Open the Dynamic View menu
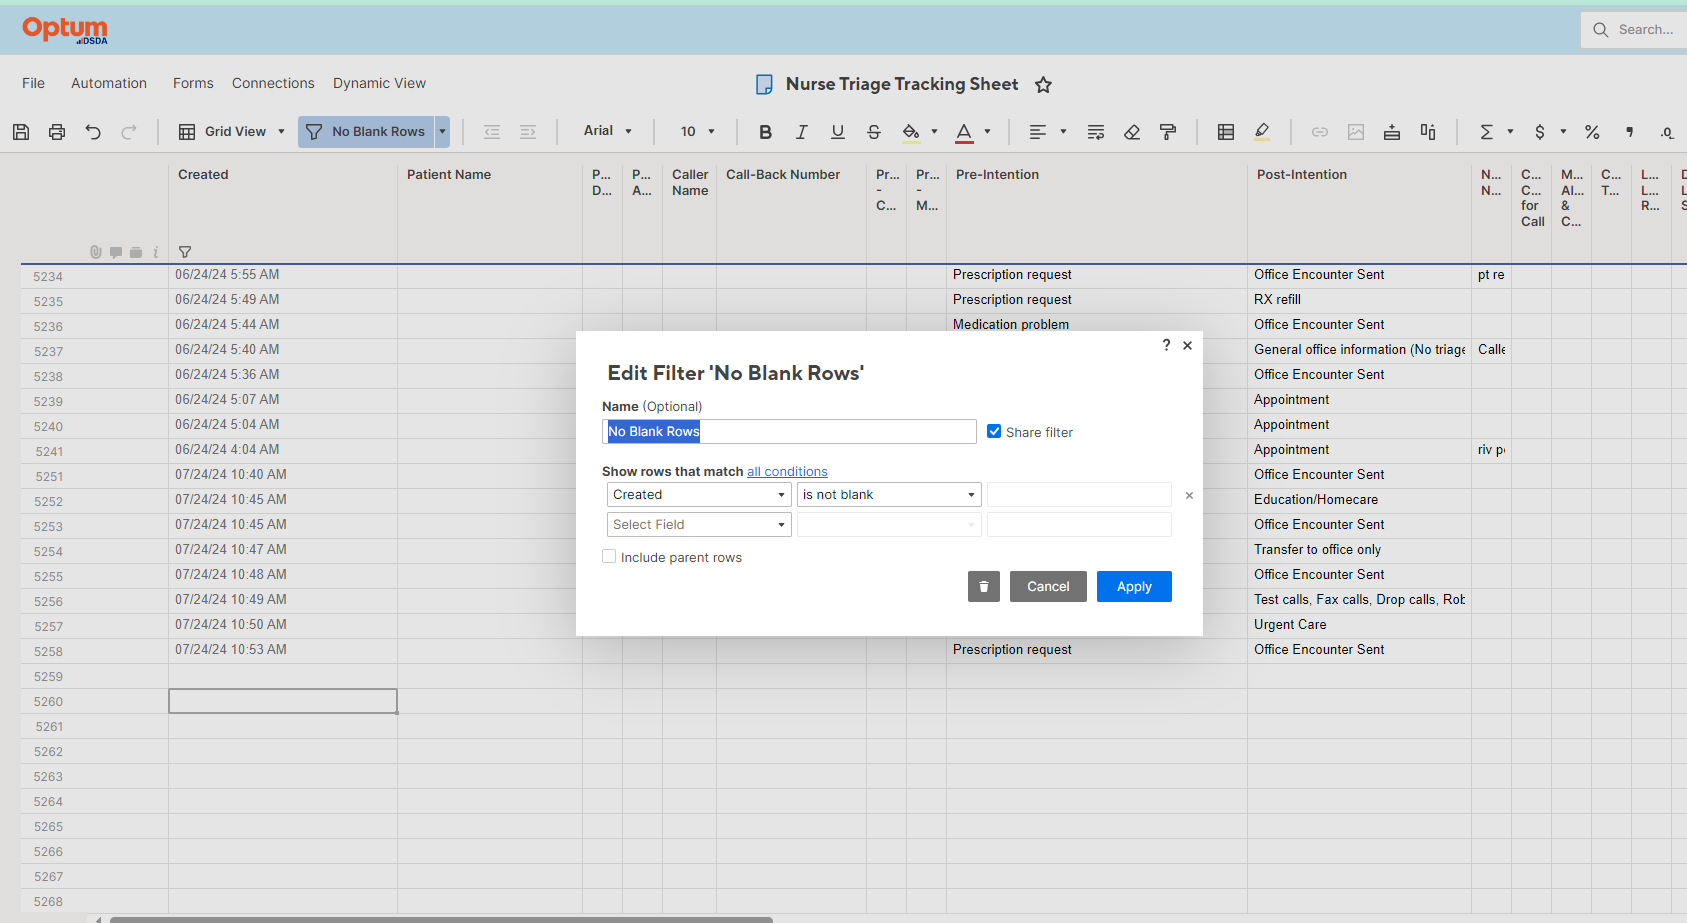The image size is (1687, 923). pos(379,83)
